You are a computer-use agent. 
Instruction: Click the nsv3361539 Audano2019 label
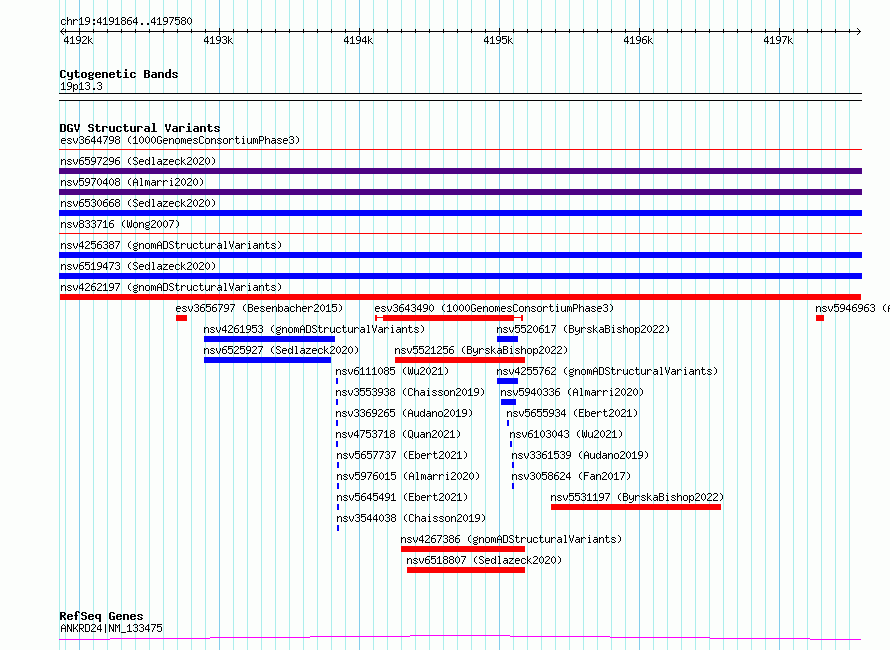click(x=580, y=455)
